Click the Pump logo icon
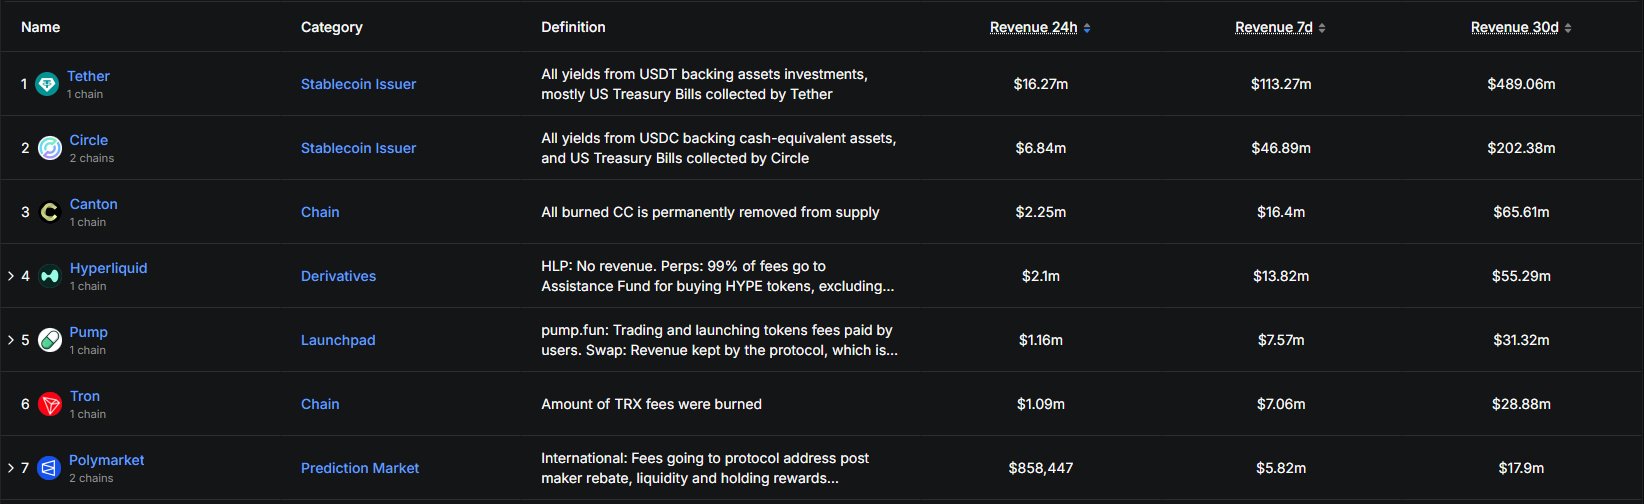 [x=49, y=341]
